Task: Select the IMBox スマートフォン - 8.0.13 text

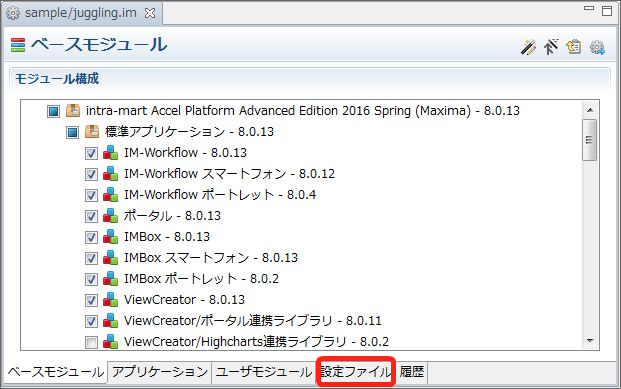Action: pos(211,257)
